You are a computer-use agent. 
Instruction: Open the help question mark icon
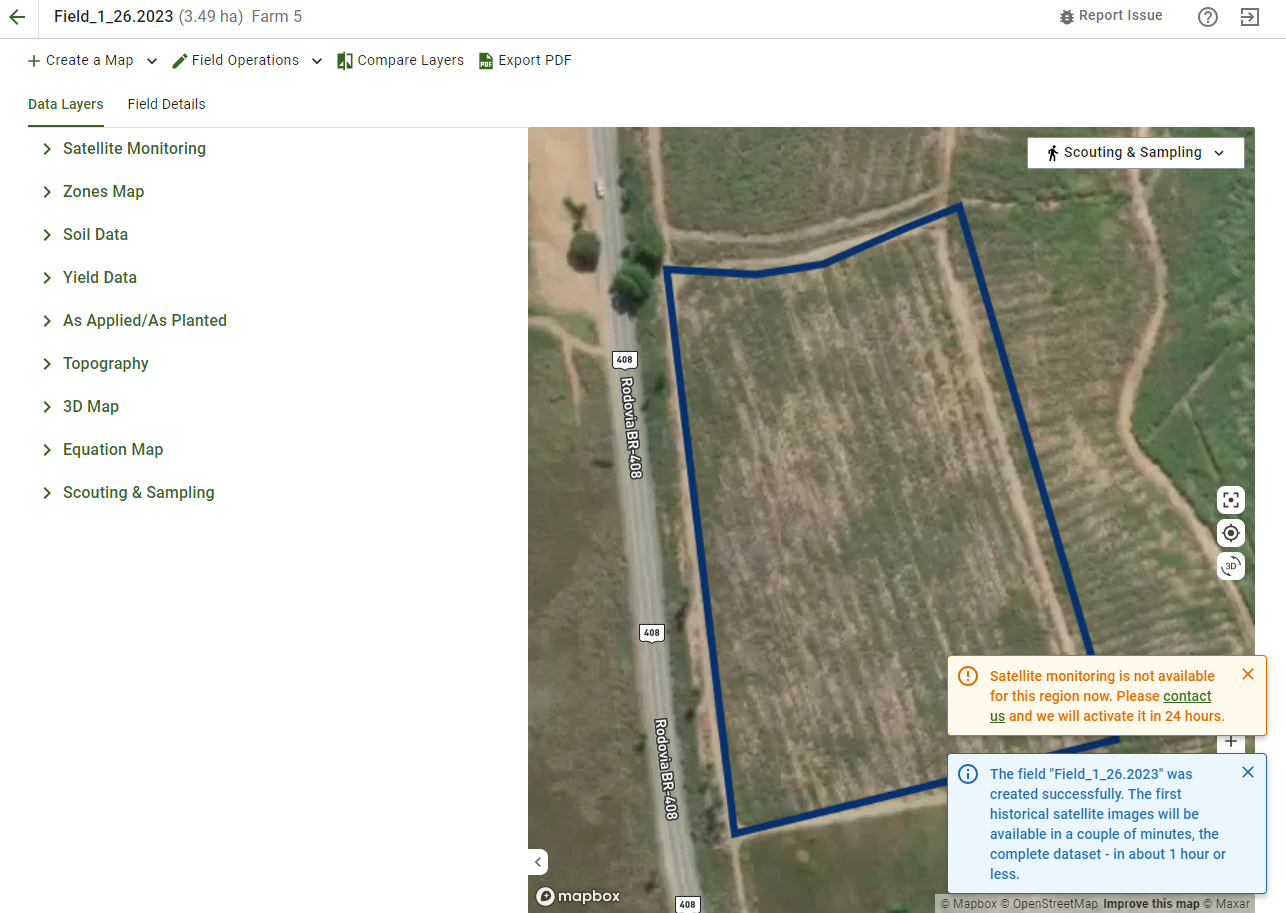1208,17
